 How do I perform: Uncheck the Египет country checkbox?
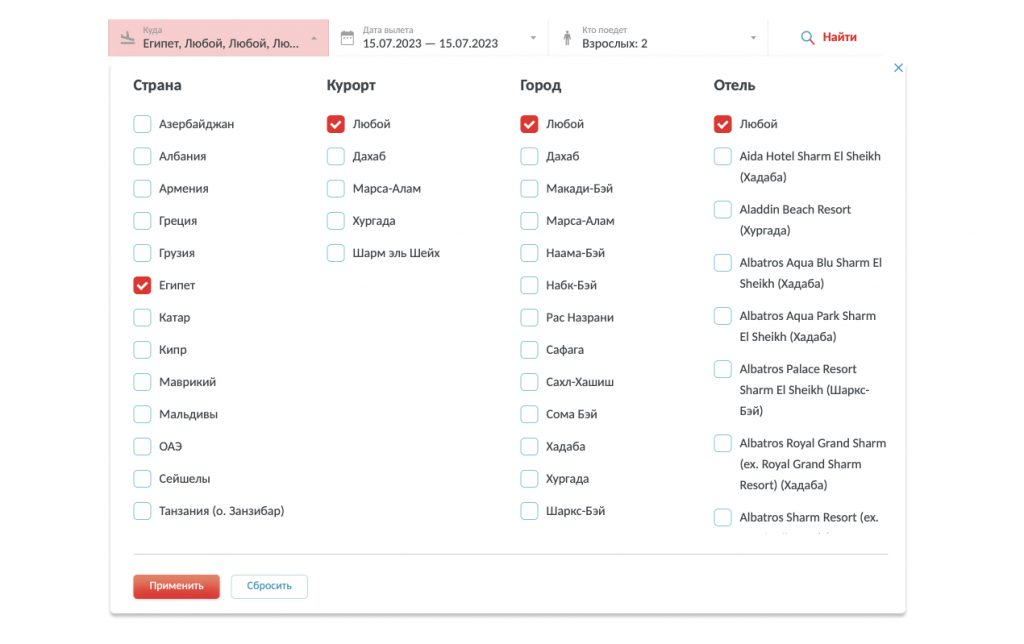pos(142,286)
